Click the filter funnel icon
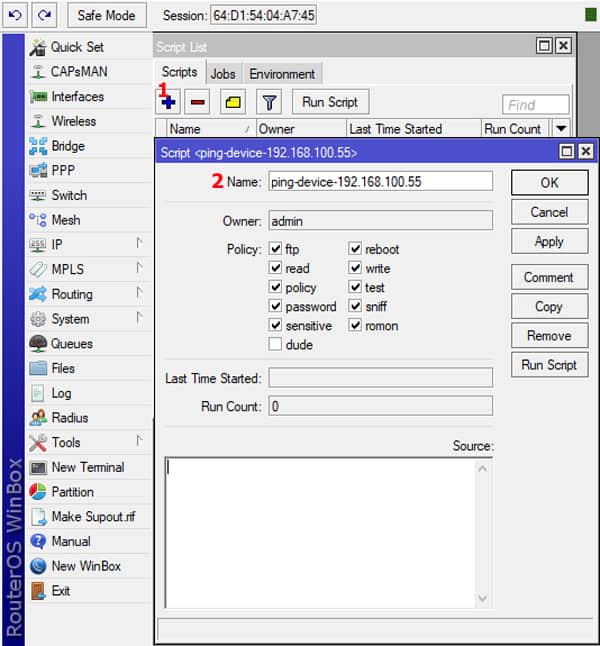 point(269,102)
